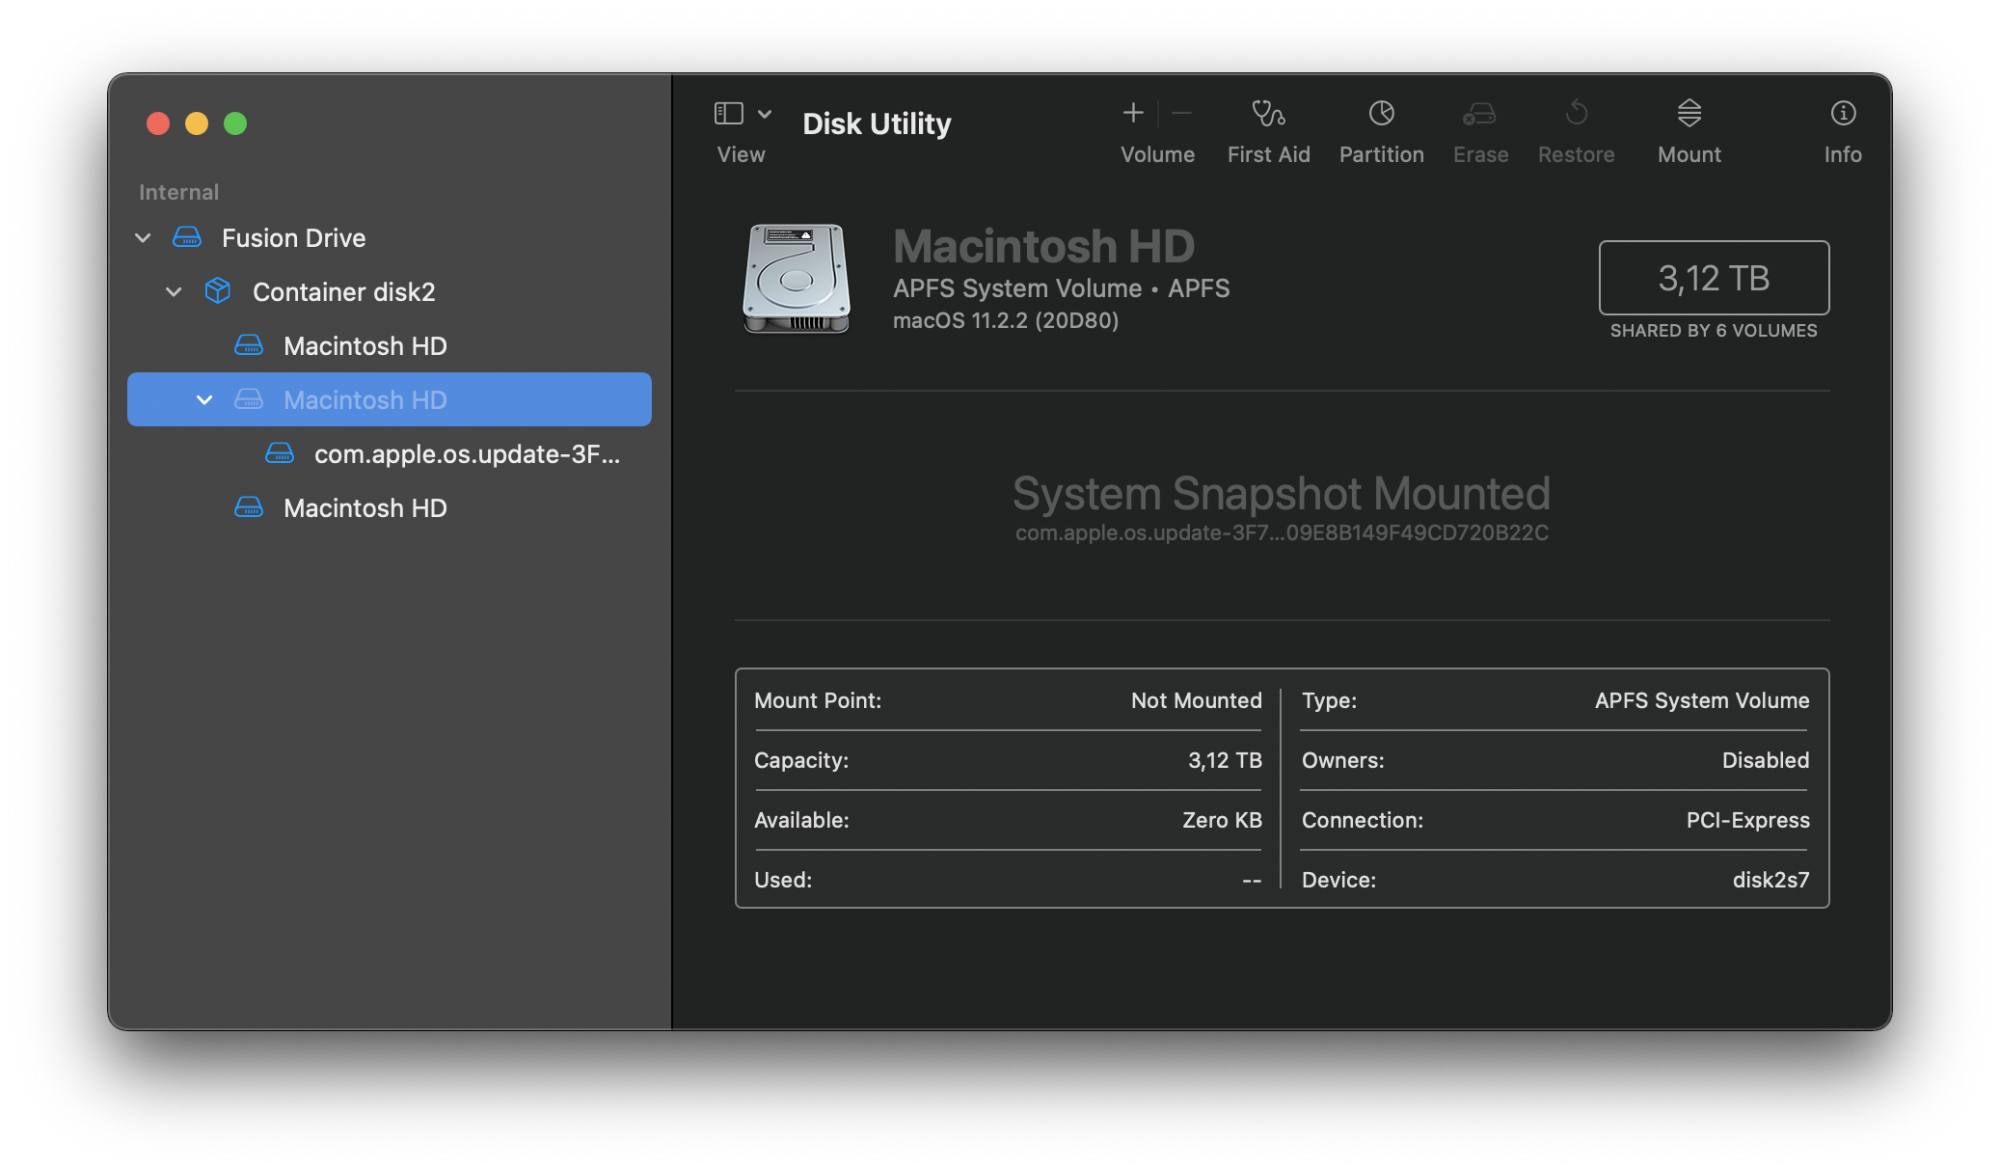Click the 'disk2s7' device value
The image size is (2000, 1173).
coord(1771,880)
